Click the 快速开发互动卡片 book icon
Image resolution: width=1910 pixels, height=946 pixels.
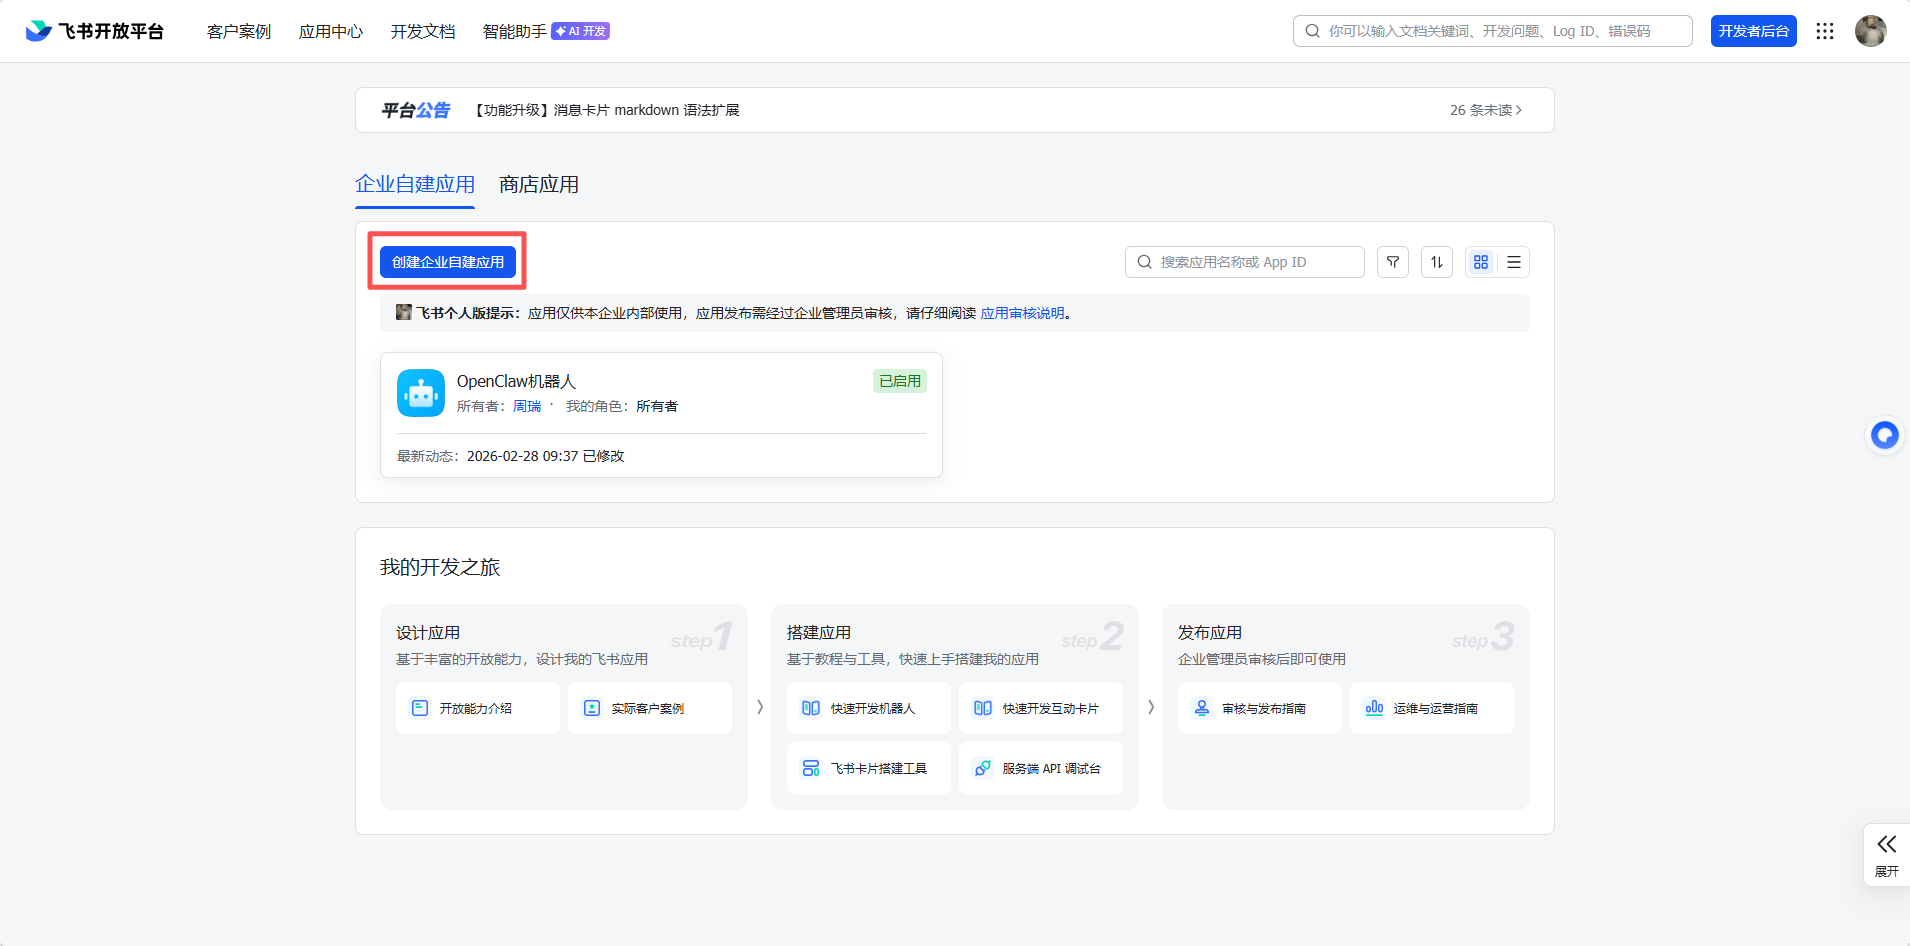(x=983, y=708)
